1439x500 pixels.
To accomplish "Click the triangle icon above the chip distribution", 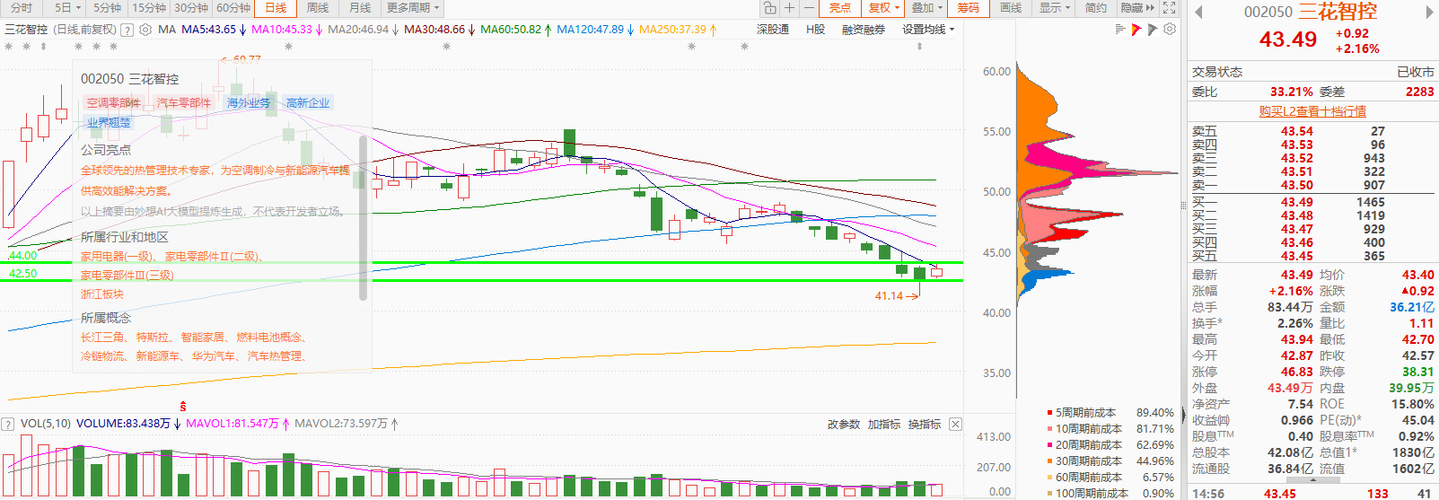I will tap(1152, 30).
